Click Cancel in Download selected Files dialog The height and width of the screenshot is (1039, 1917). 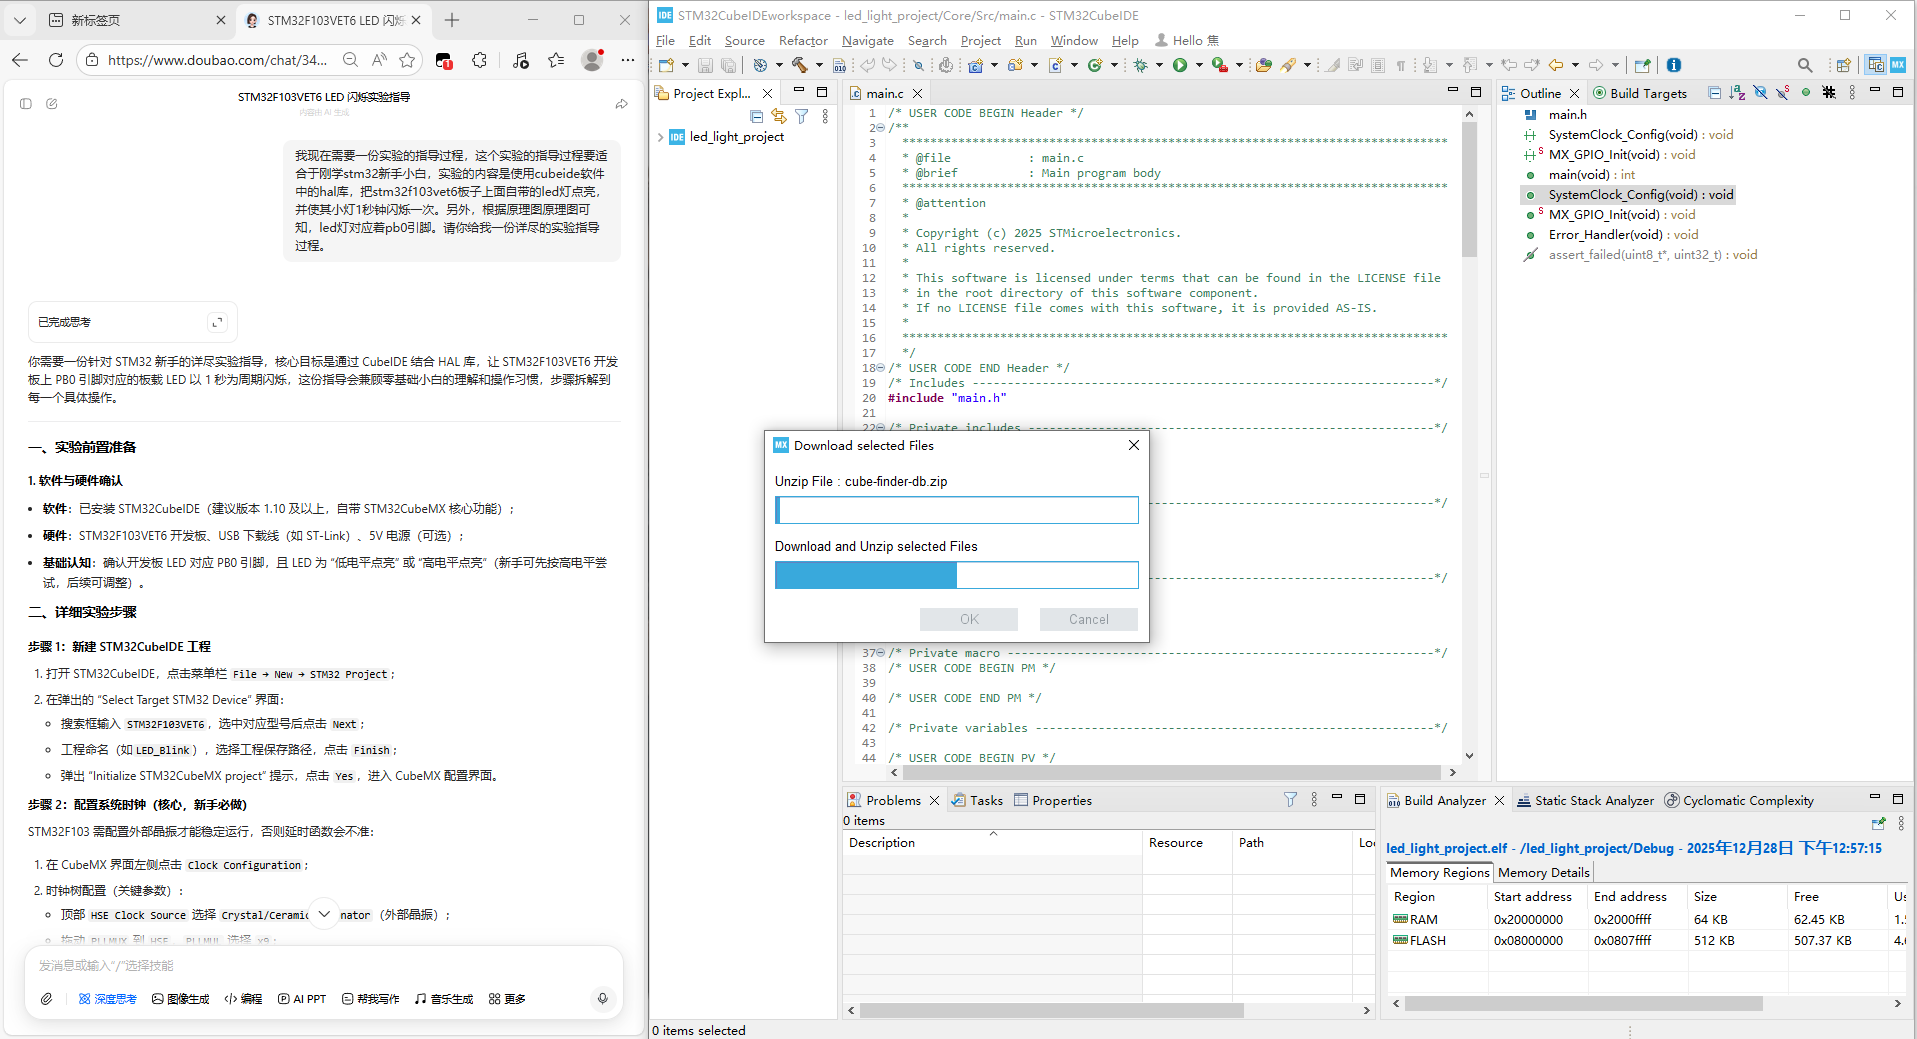coord(1088,619)
